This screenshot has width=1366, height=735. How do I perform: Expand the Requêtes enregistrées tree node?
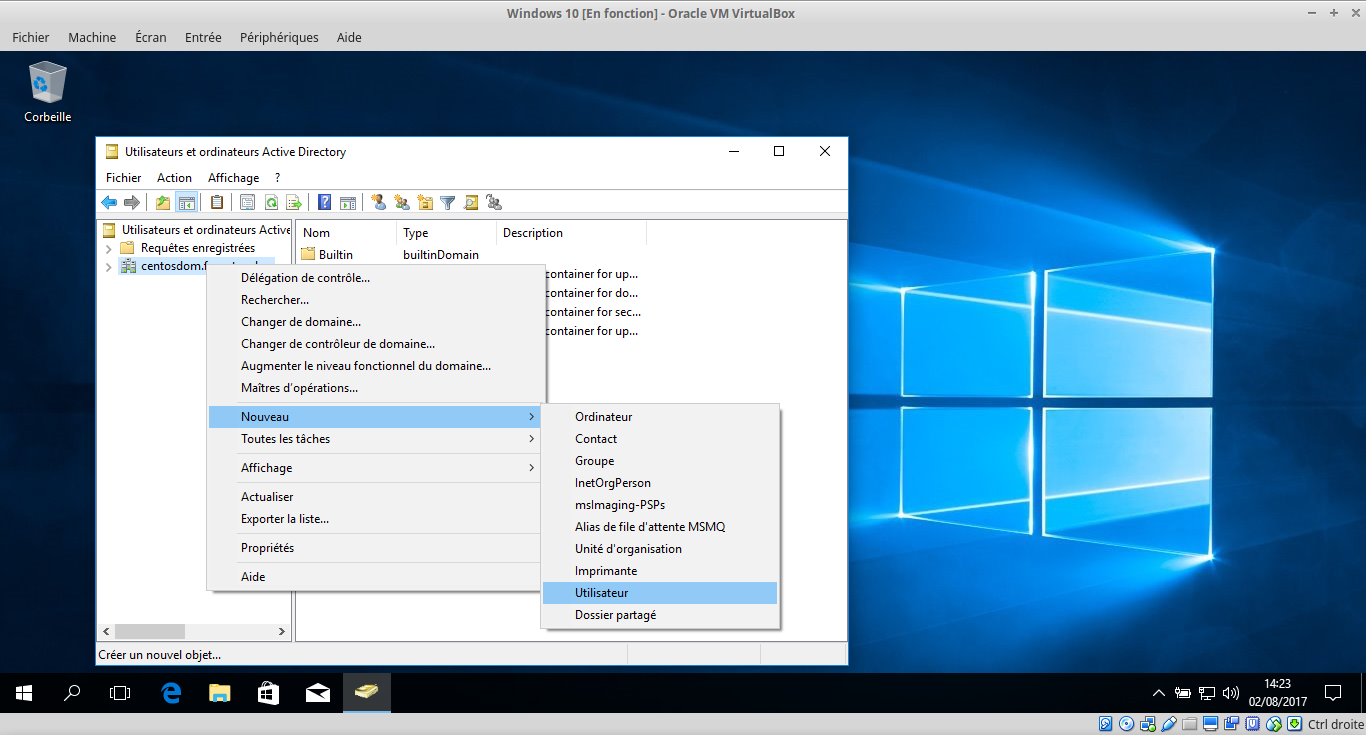(x=108, y=248)
